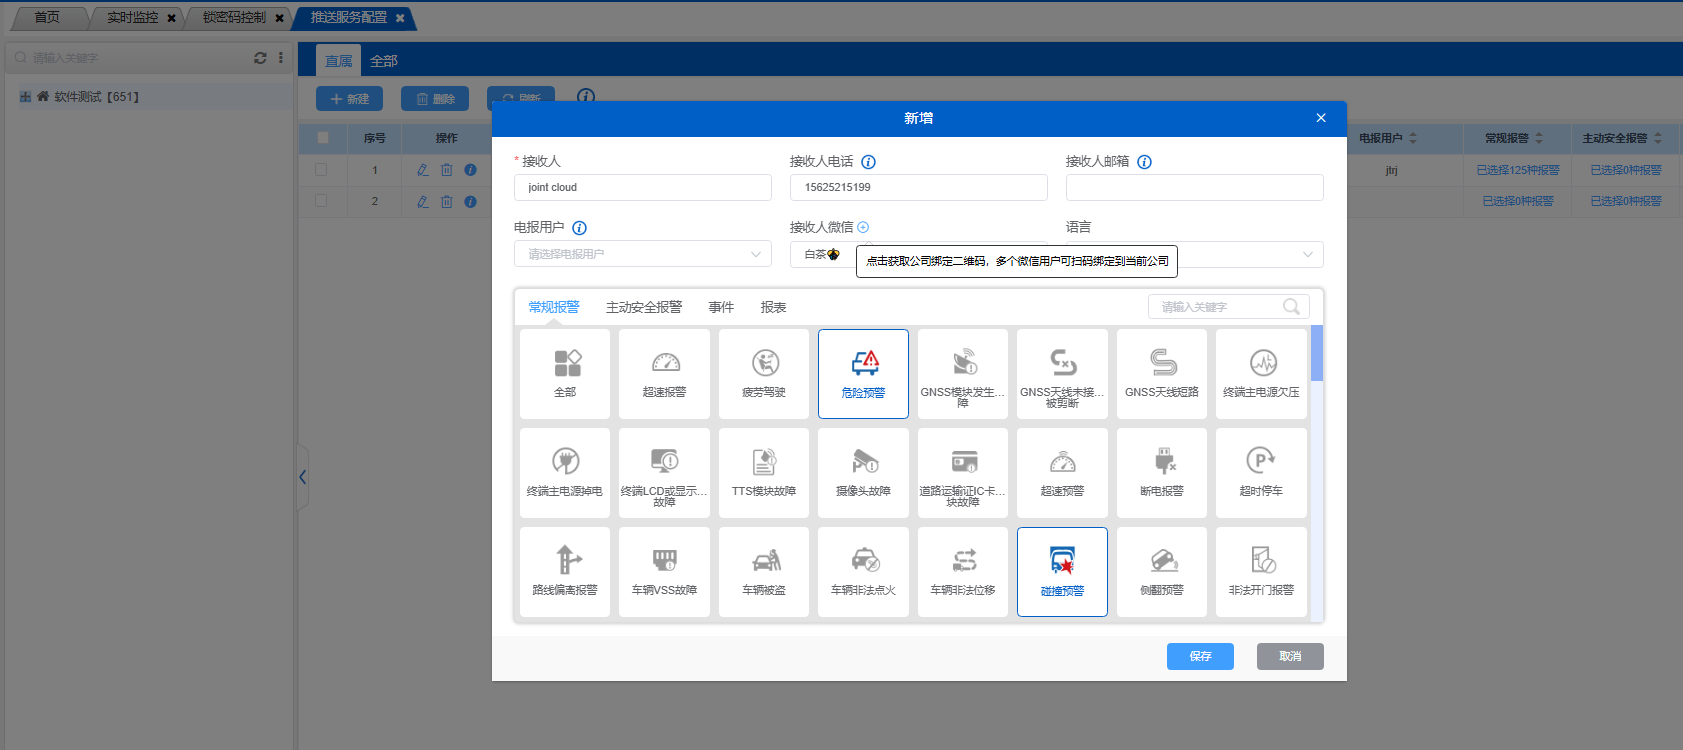Switch to the 首页 home tab
The image size is (1683, 750).
[47, 17]
